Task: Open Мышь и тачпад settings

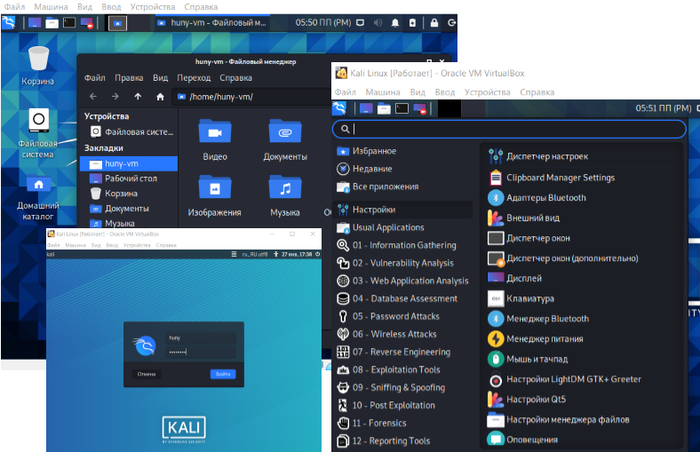Action: coord(583,359)
